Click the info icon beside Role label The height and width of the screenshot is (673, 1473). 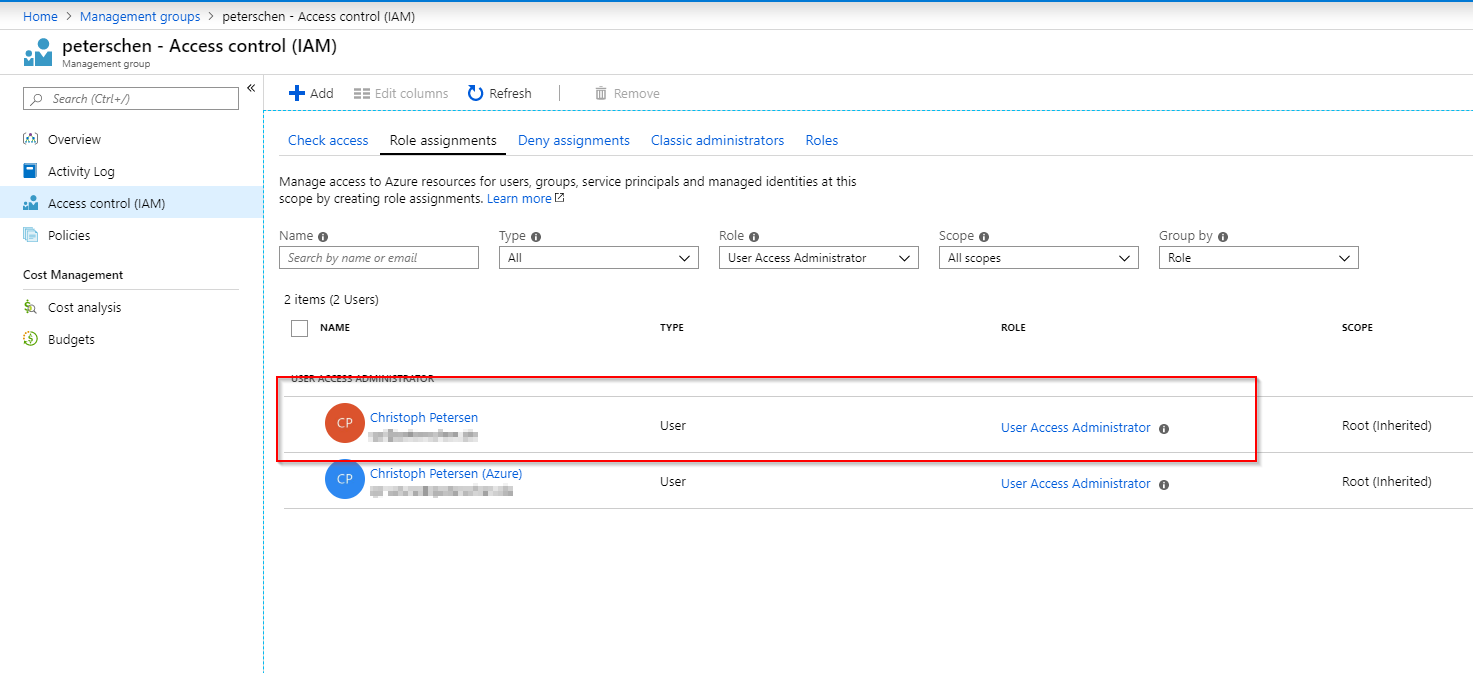(x=754, y=237)
